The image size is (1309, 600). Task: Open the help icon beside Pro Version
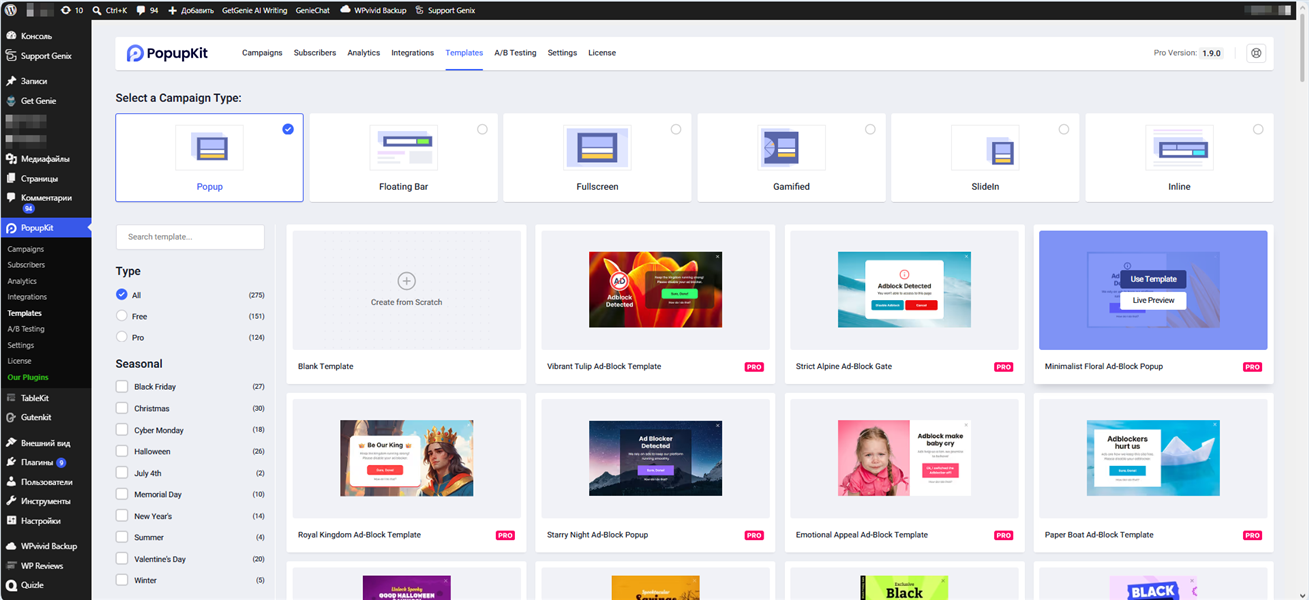(x=1257, y=53)
